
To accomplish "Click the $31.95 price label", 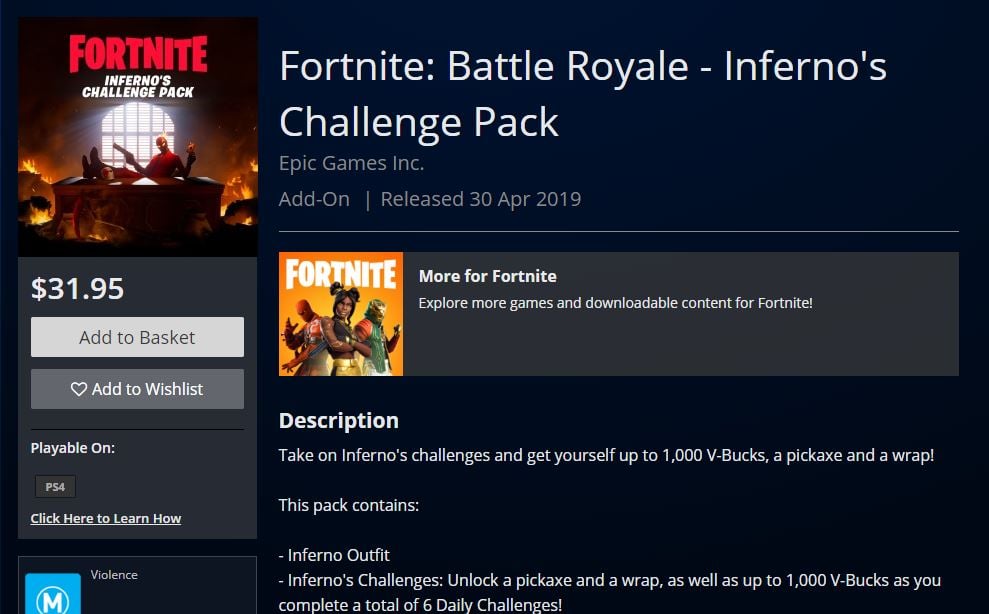I will coord(77,288).
